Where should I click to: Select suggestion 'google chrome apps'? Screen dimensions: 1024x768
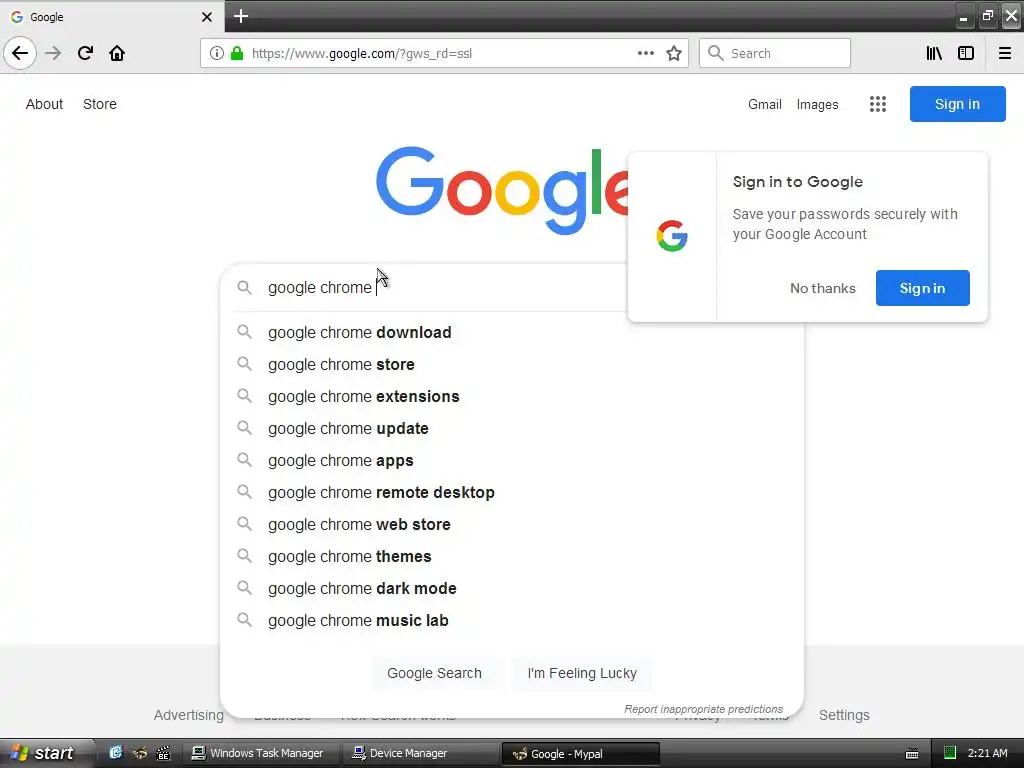point(512,460)
